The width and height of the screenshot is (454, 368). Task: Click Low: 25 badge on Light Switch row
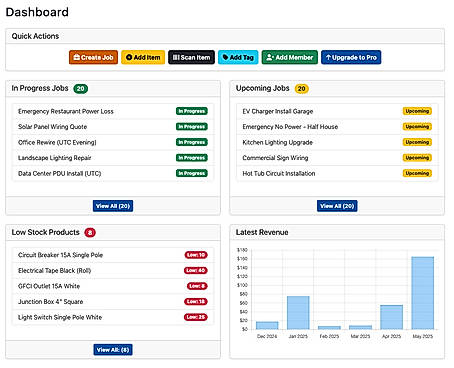click(x=196, y=317)
